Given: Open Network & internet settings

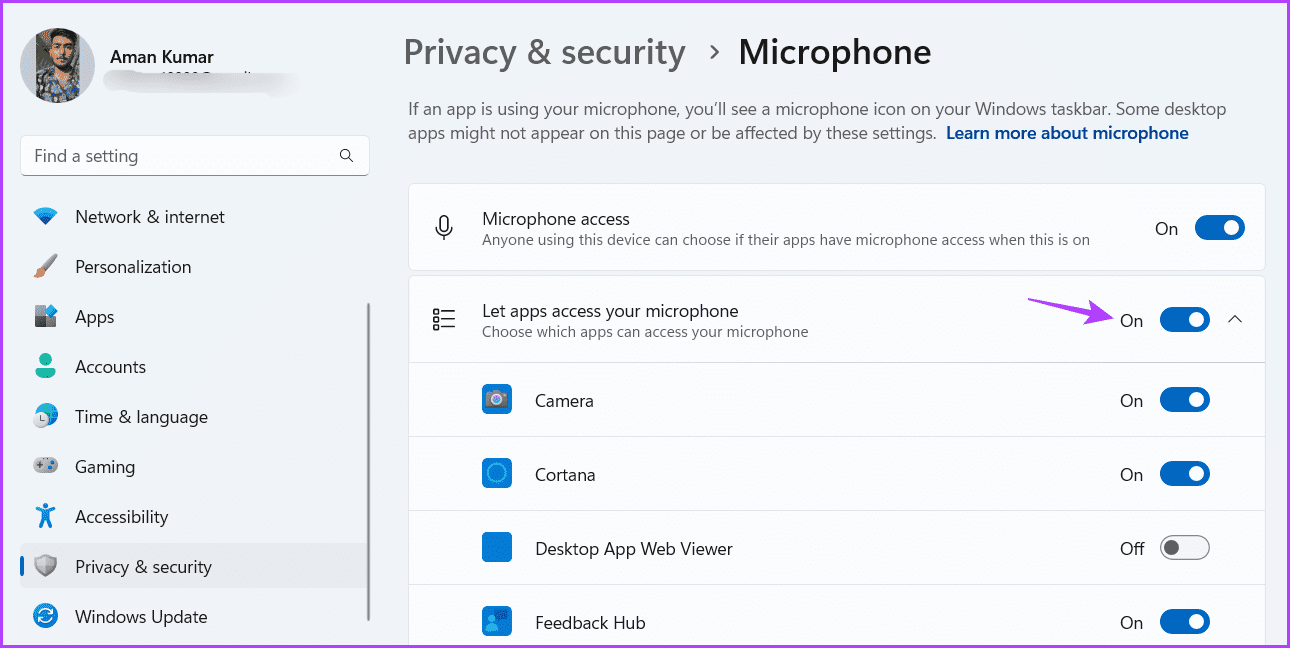Looking at the screenshot, I should 195,217.
